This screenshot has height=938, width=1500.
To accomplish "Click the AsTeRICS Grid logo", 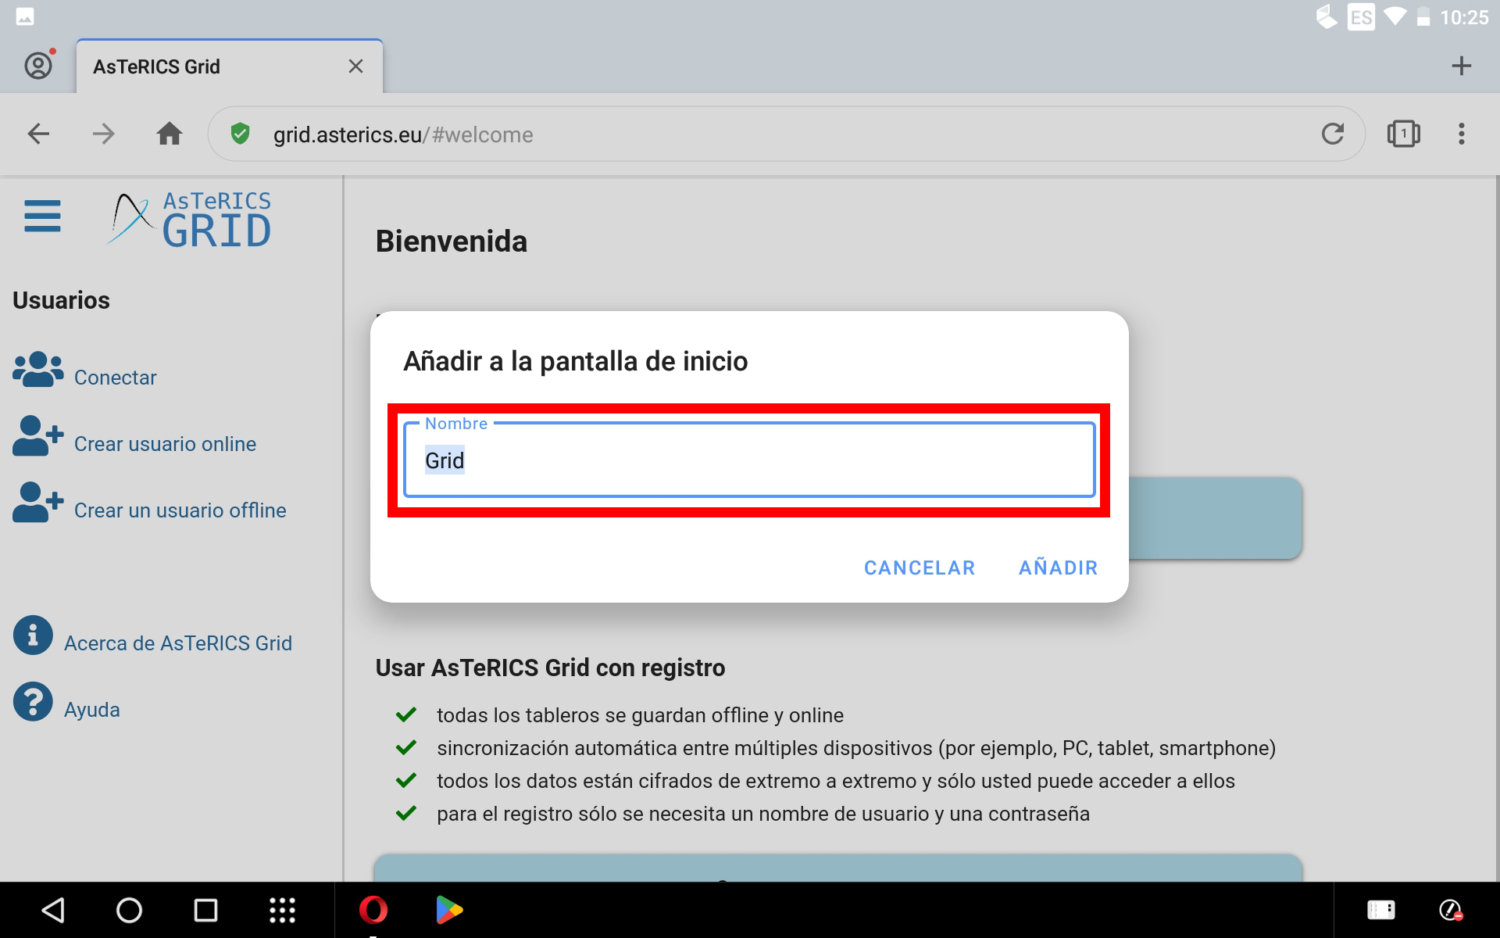I will (x=187, y=219).
